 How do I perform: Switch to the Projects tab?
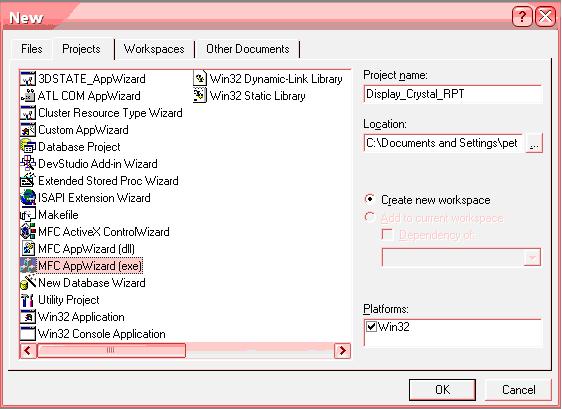[81, 49]
